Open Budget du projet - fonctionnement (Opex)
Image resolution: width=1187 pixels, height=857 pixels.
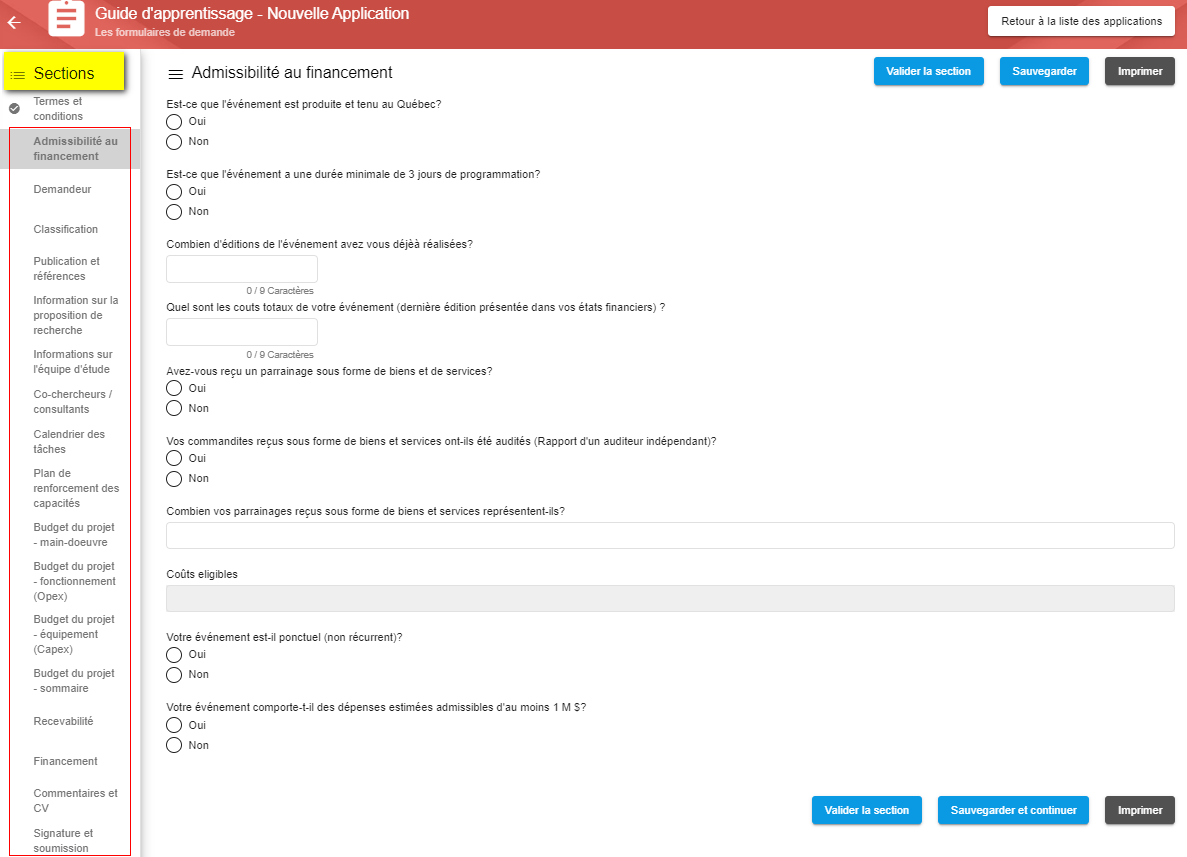tap(75, 581)
